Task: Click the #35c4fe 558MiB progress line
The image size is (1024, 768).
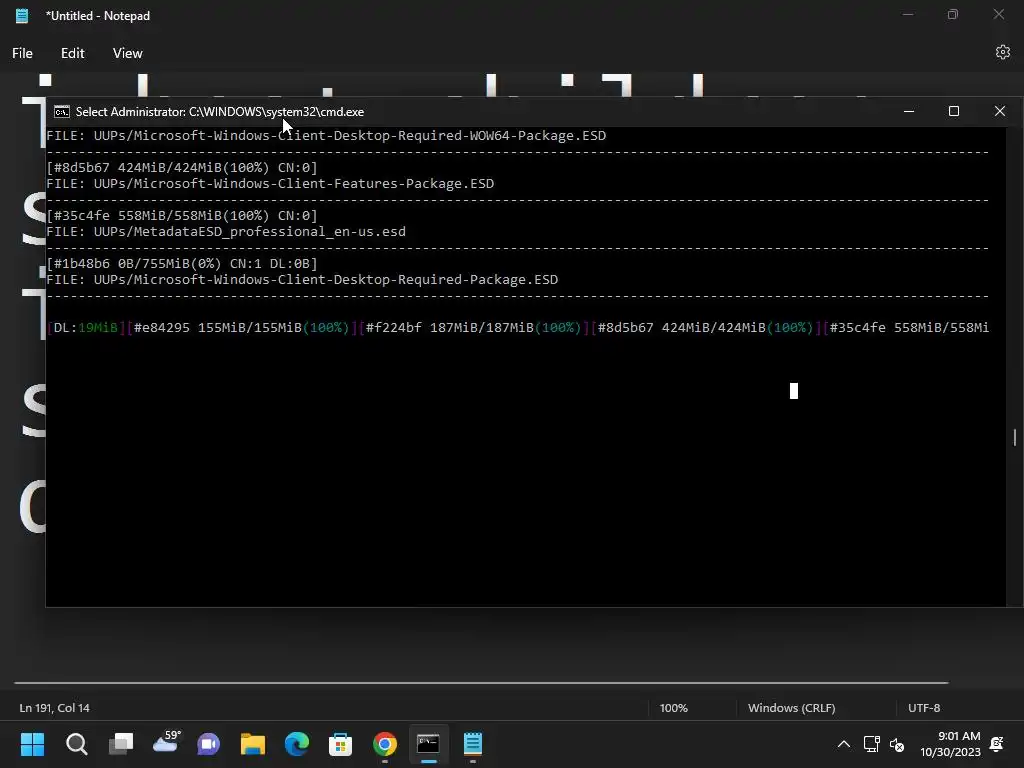Action: coord(182,216)
